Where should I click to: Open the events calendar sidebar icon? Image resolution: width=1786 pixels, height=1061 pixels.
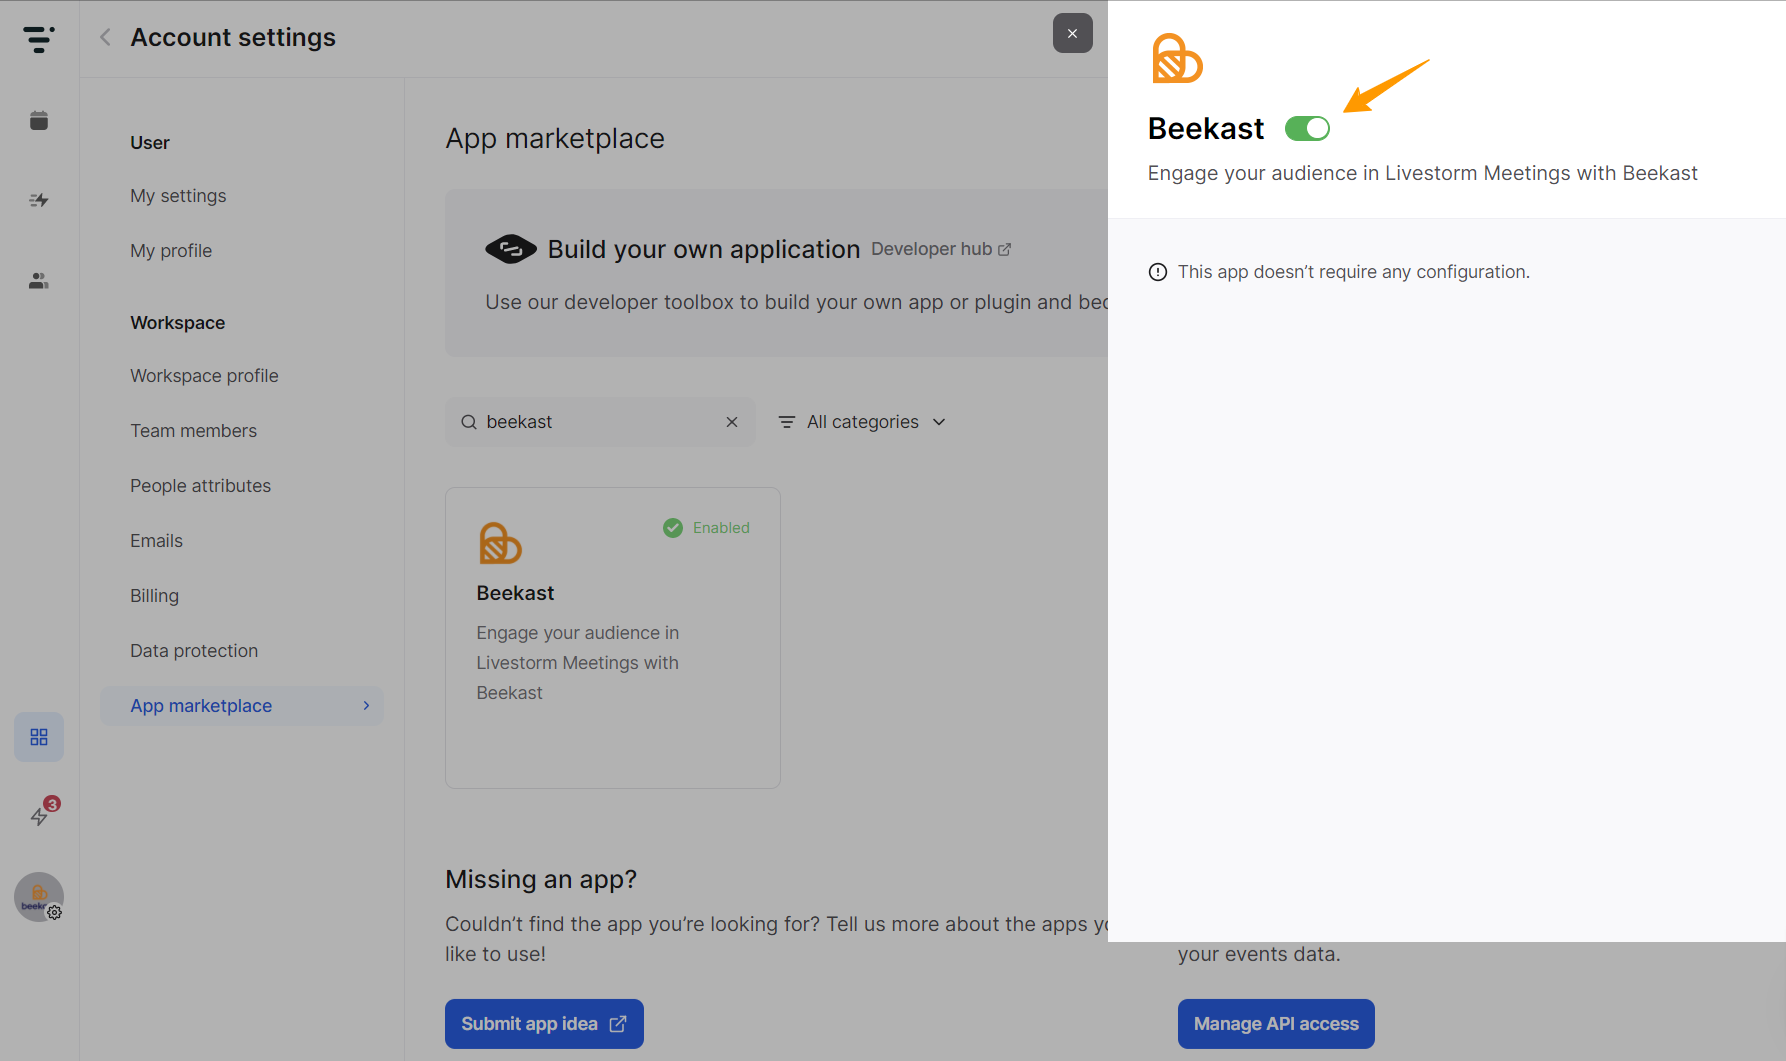[x=39, y=120]
